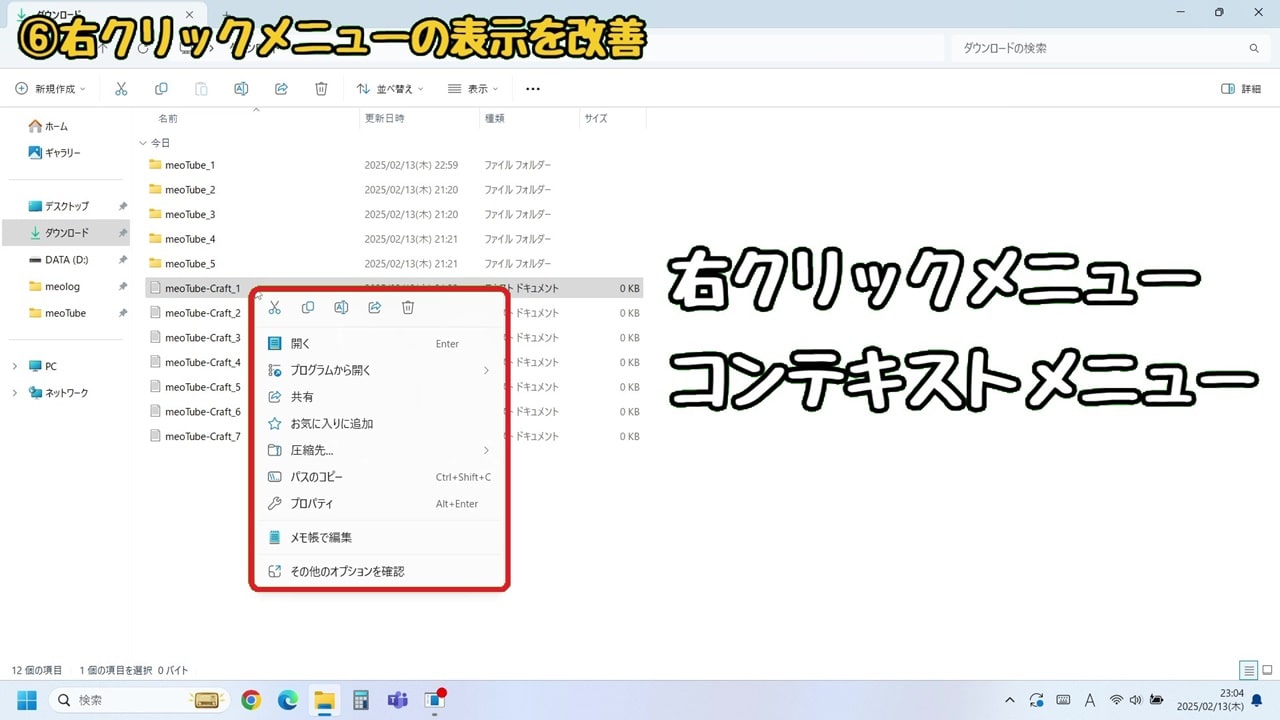This screenshot has width=1280, height=720.
Task: Click the notification bell in the system tray
Action: point(1257,701)
